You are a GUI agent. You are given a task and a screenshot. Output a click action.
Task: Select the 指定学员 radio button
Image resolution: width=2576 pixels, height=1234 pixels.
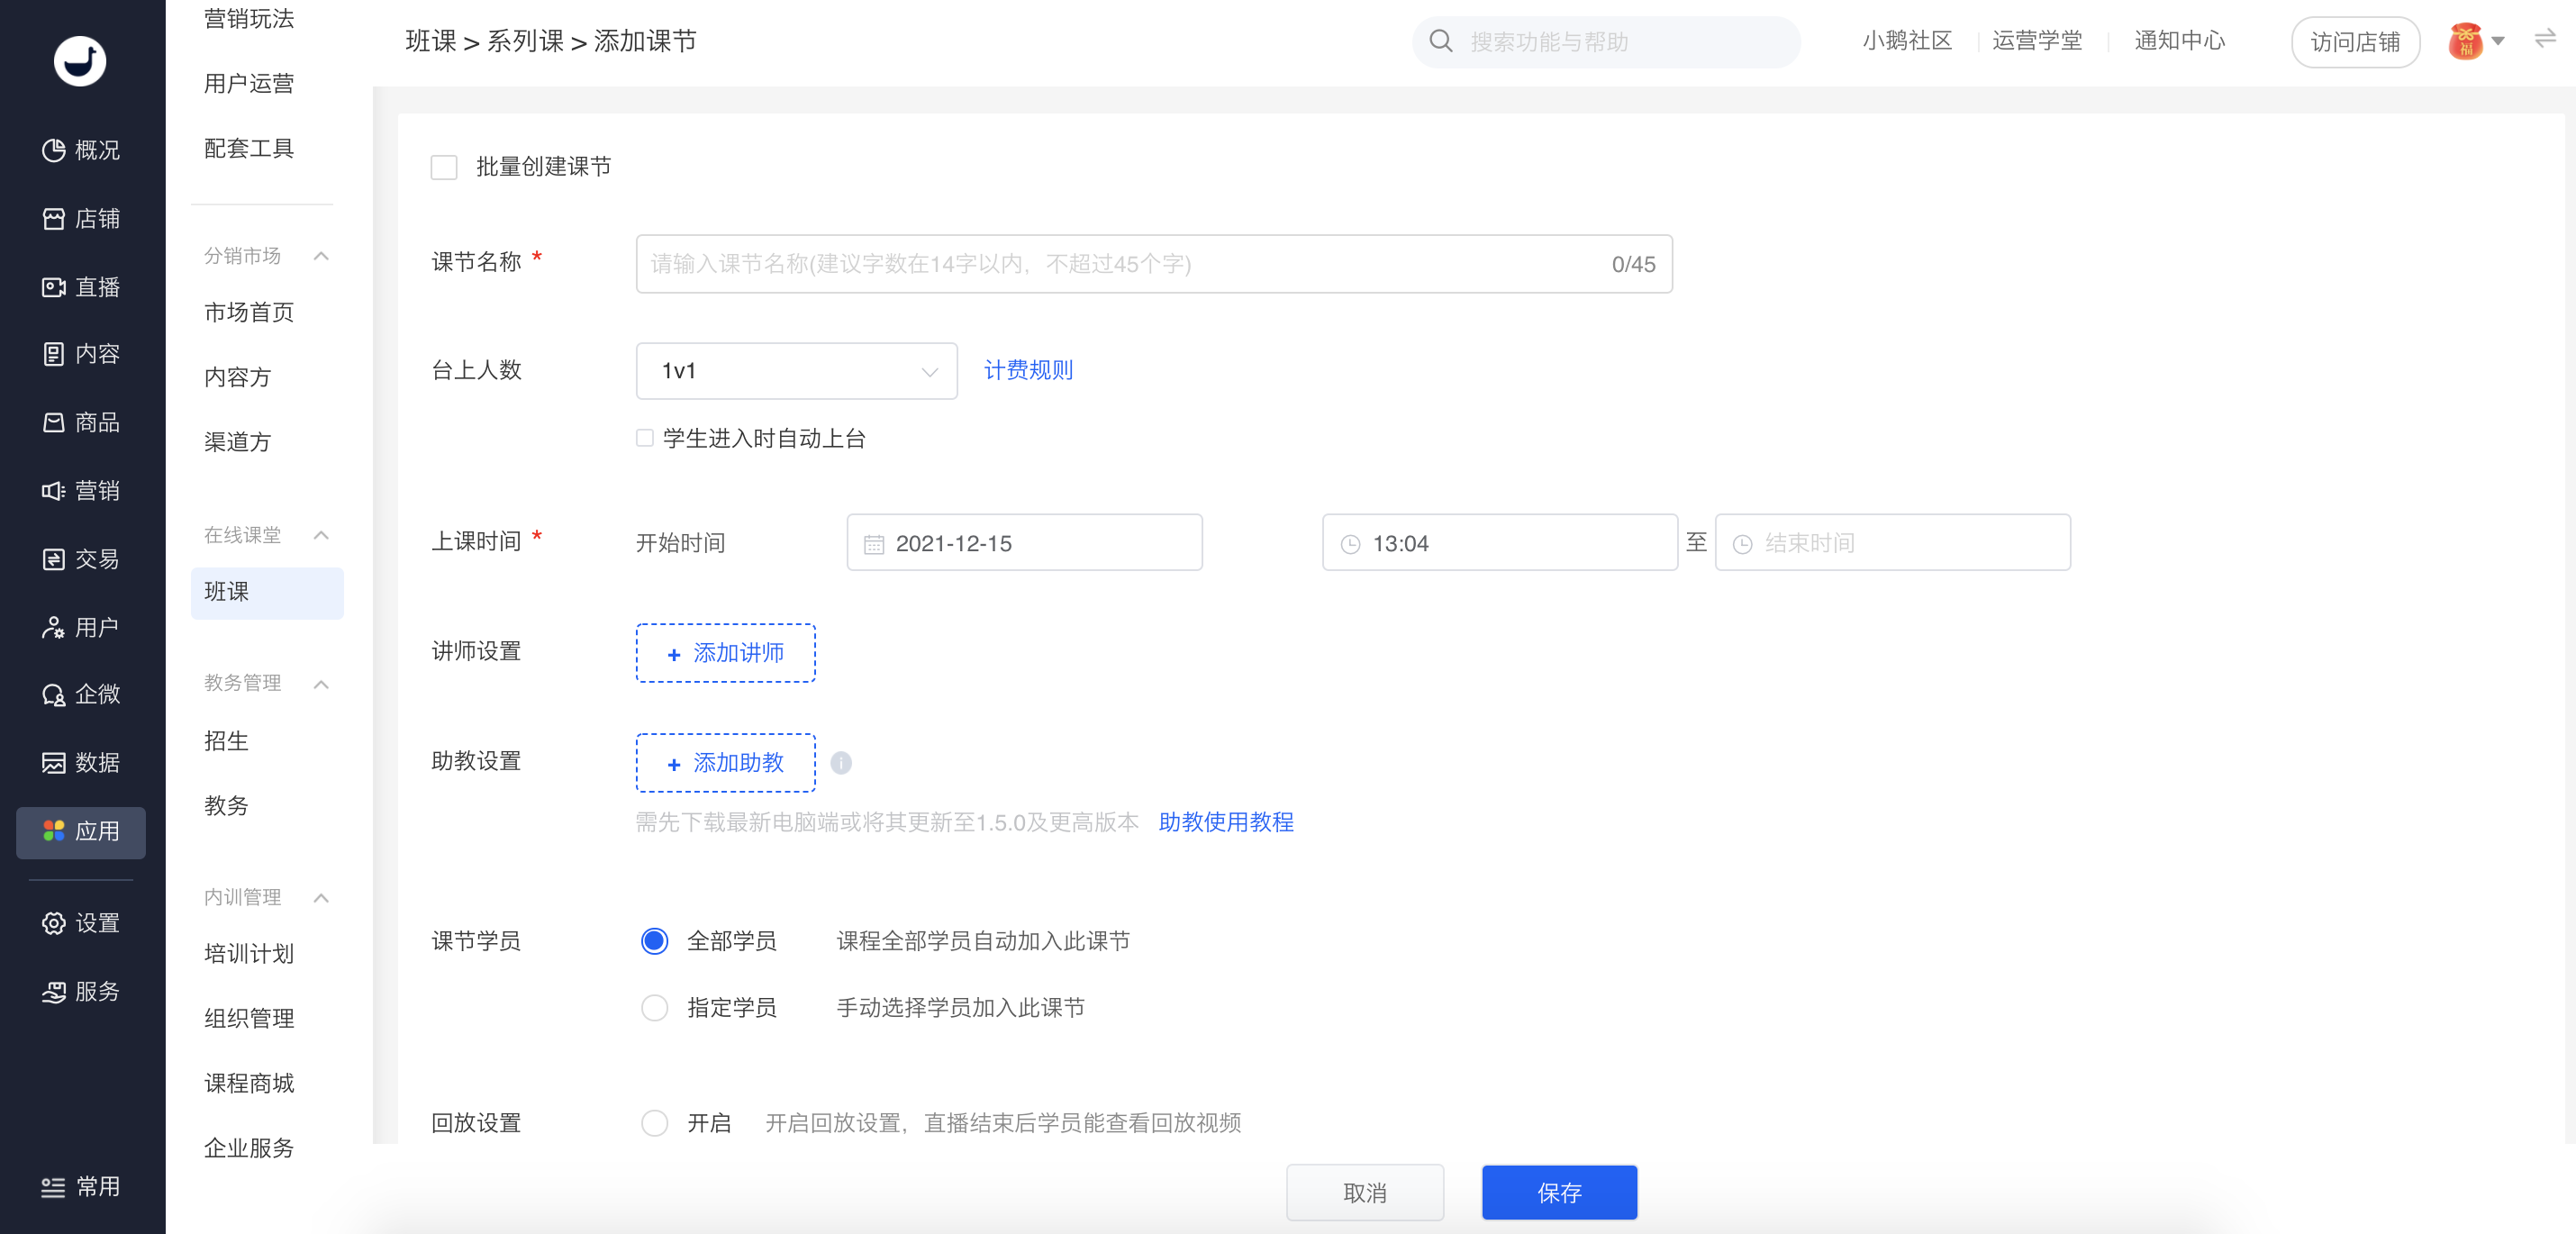point(654,1007)
